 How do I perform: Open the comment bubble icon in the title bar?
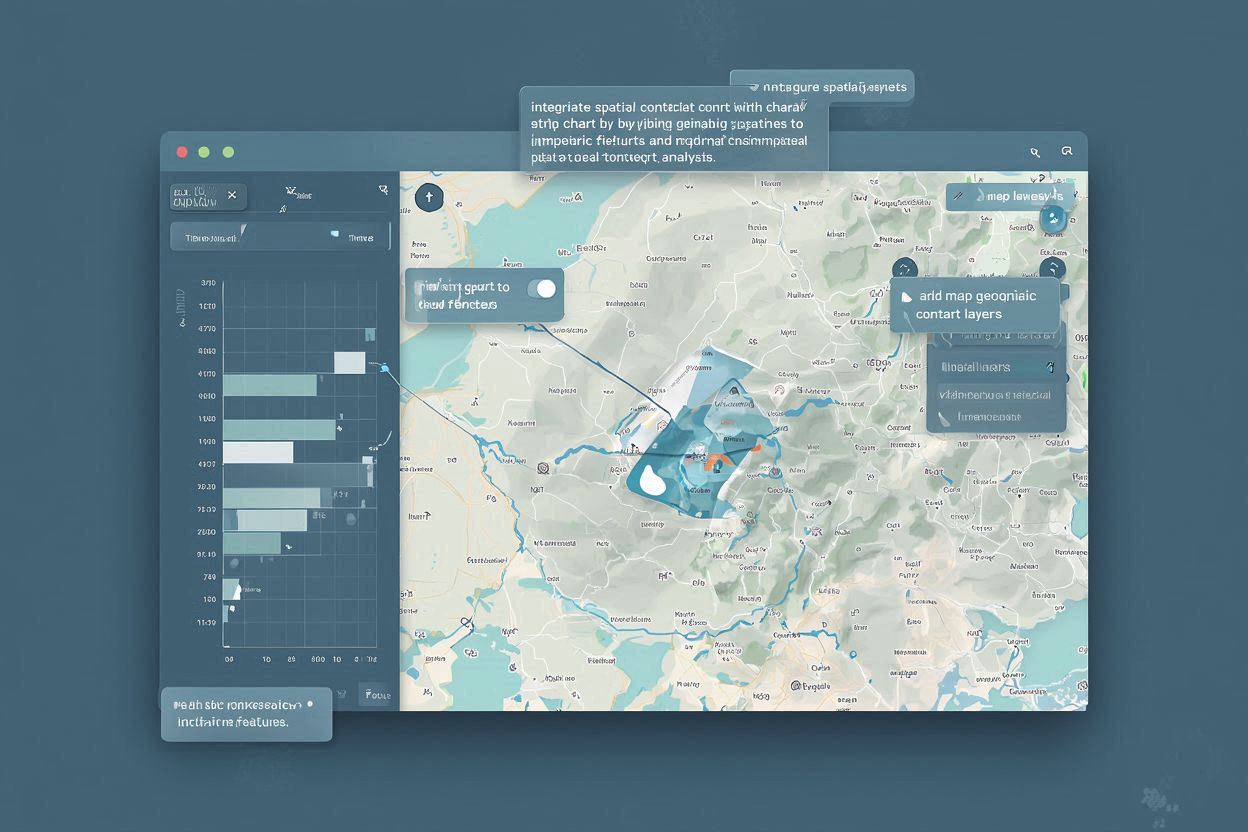coord(1067,149)
